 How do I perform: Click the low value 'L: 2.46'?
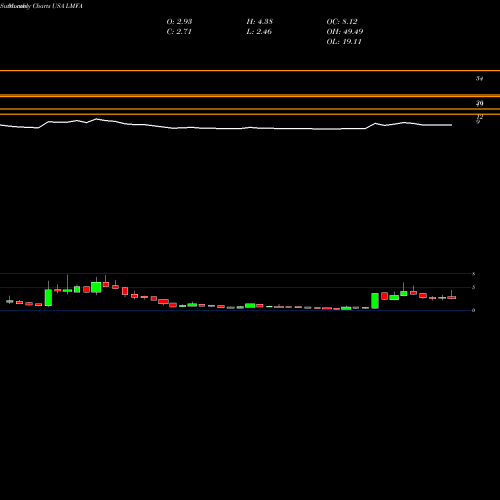259,32
